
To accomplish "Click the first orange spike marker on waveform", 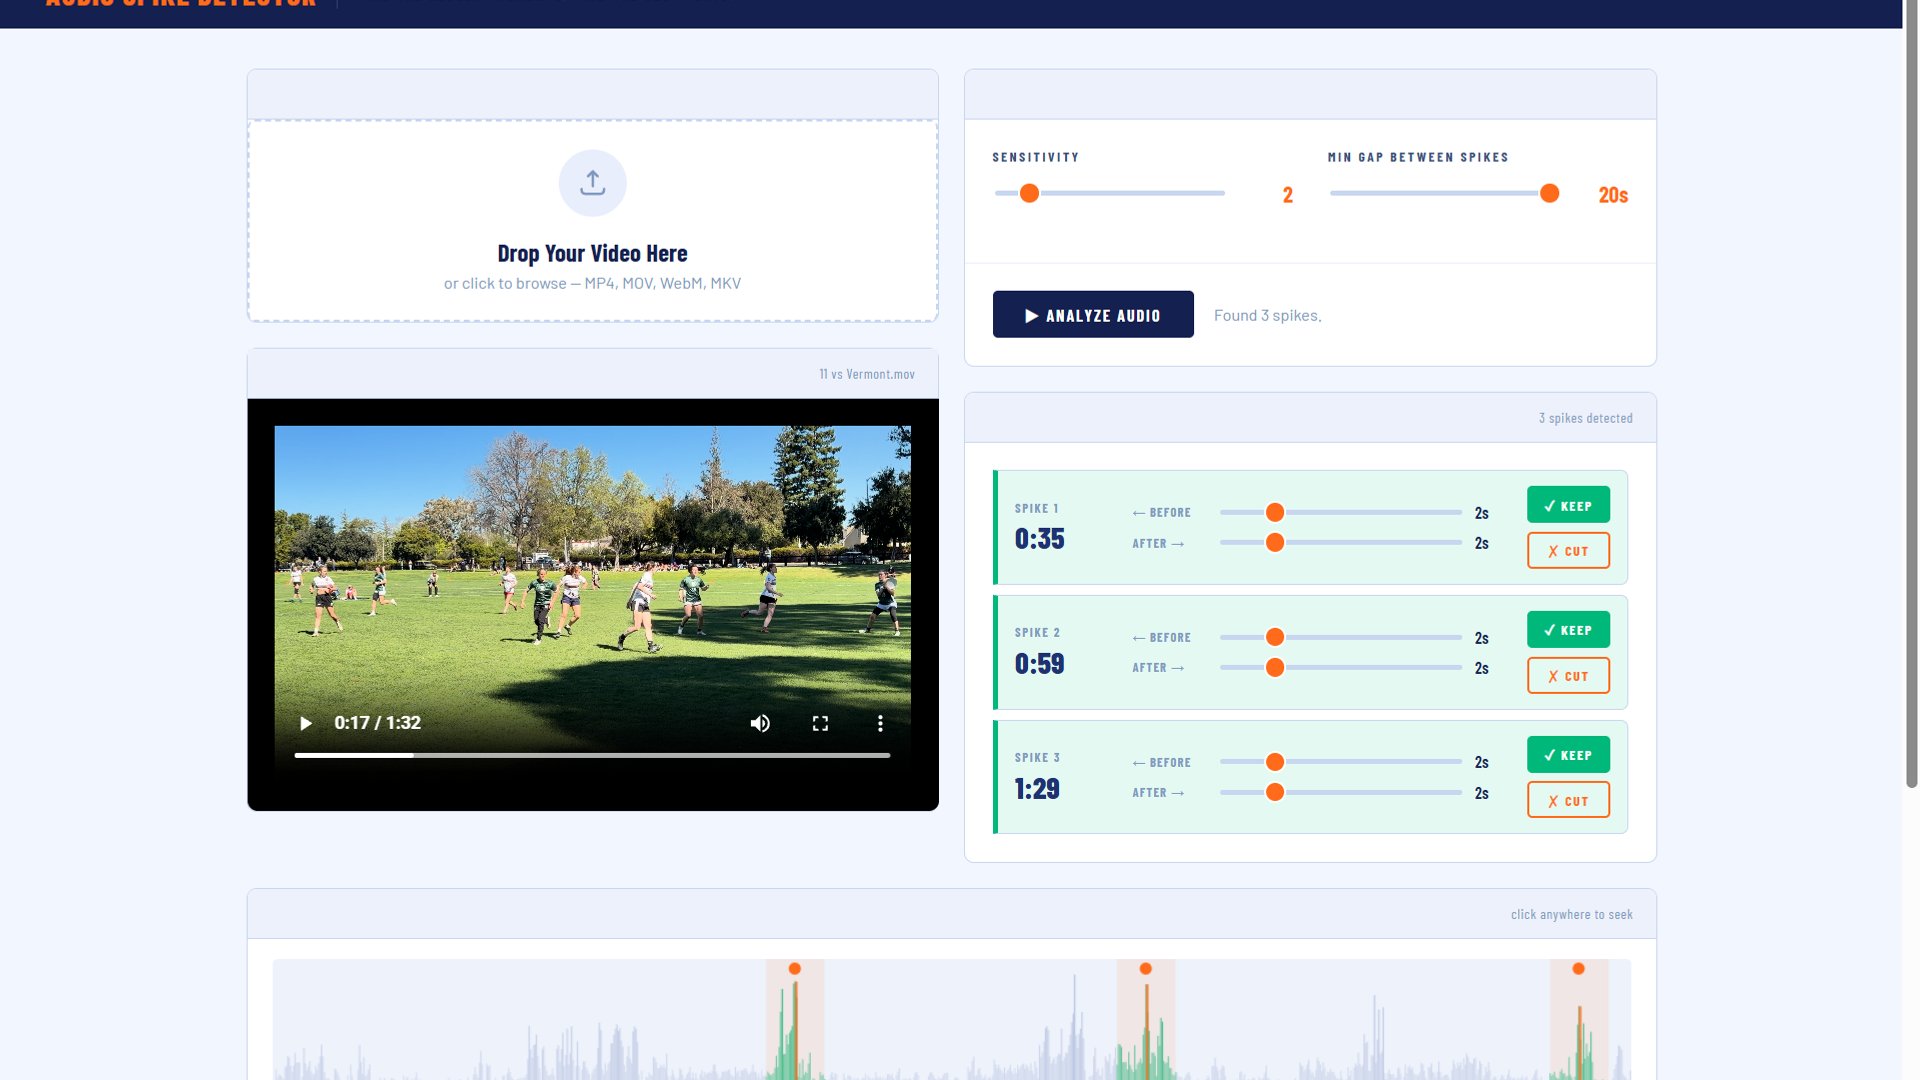I will [795, 969].
